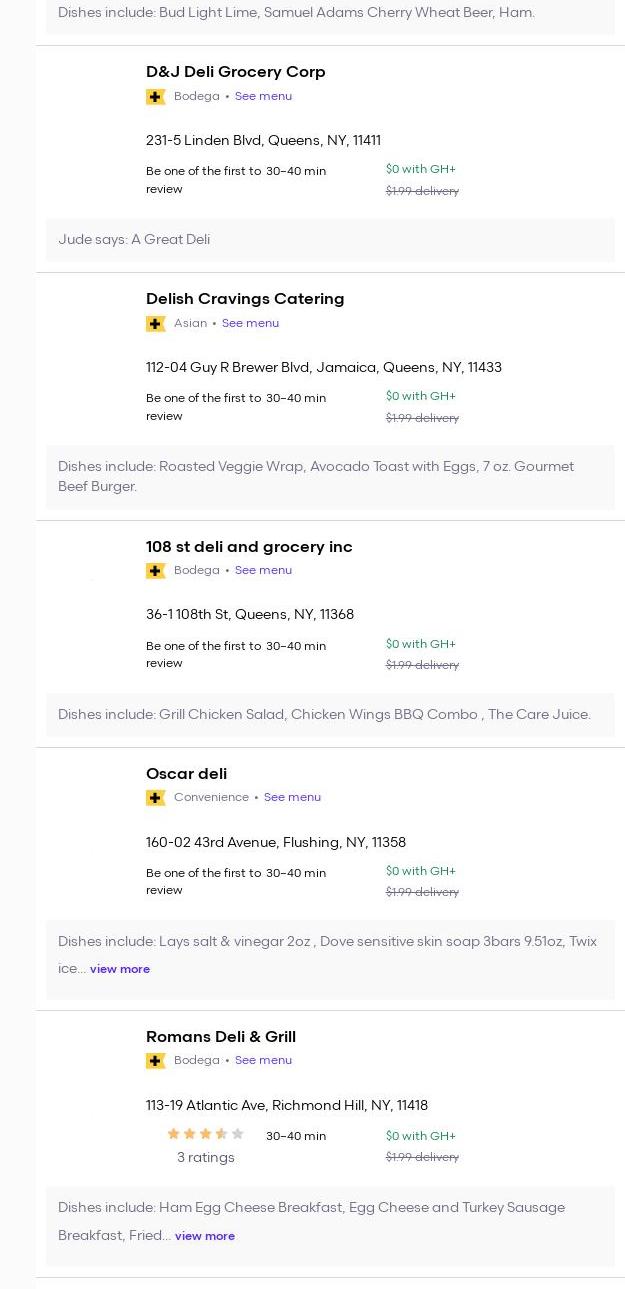This screenshot has height=1289, width=625.
Task: Click the GH+ badge beside Oscar deli
Action: pos(155,798)
